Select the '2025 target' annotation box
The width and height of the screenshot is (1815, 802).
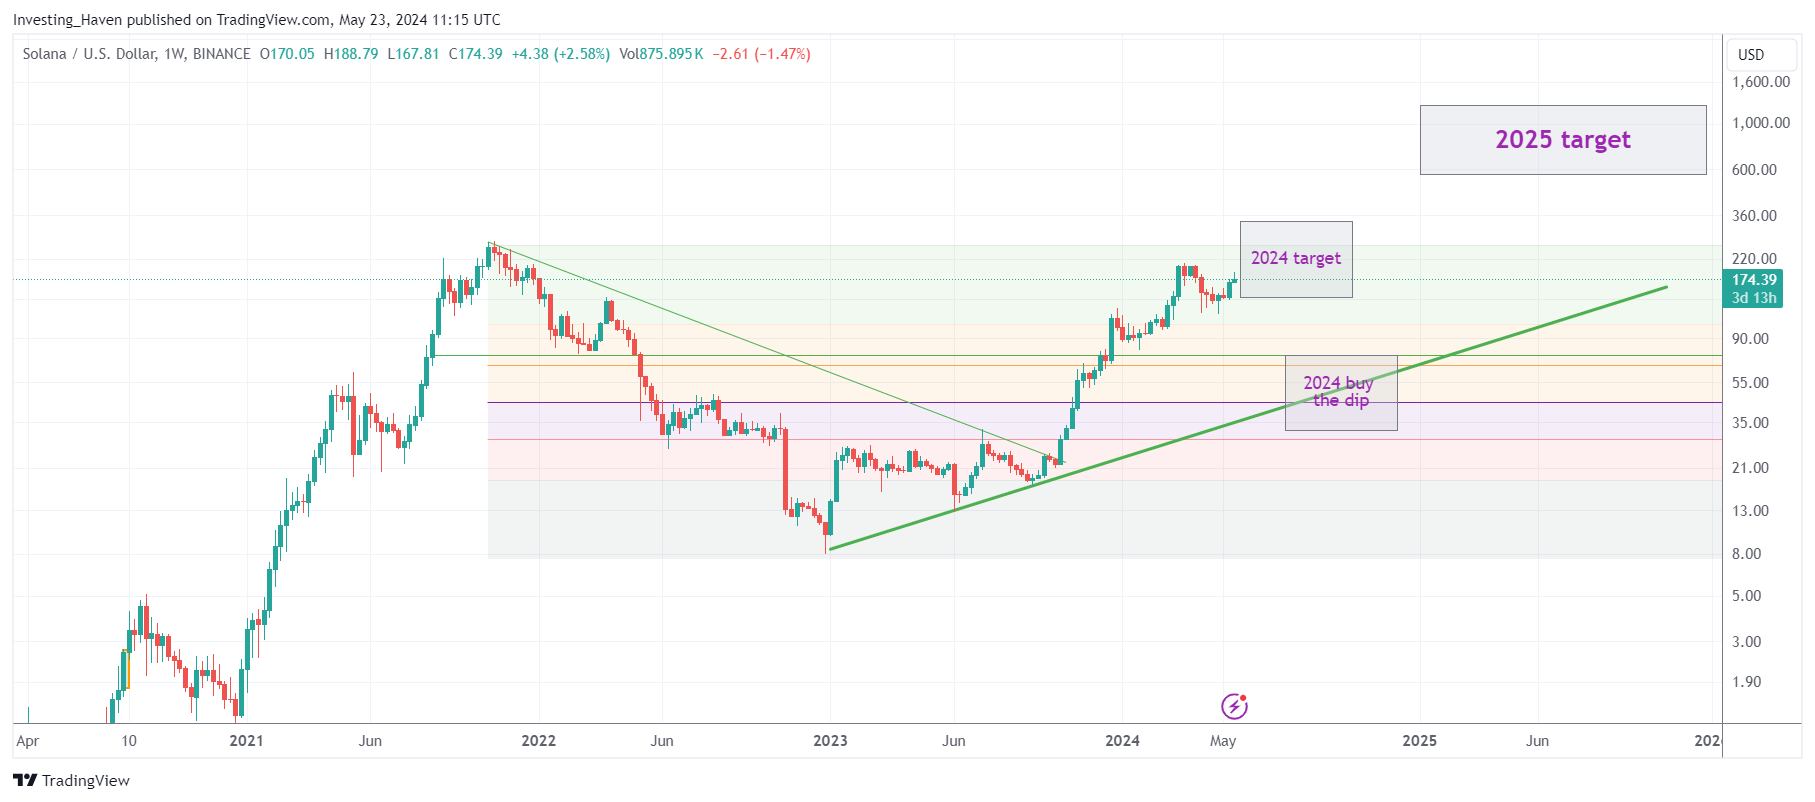(x=1563, y=140)
